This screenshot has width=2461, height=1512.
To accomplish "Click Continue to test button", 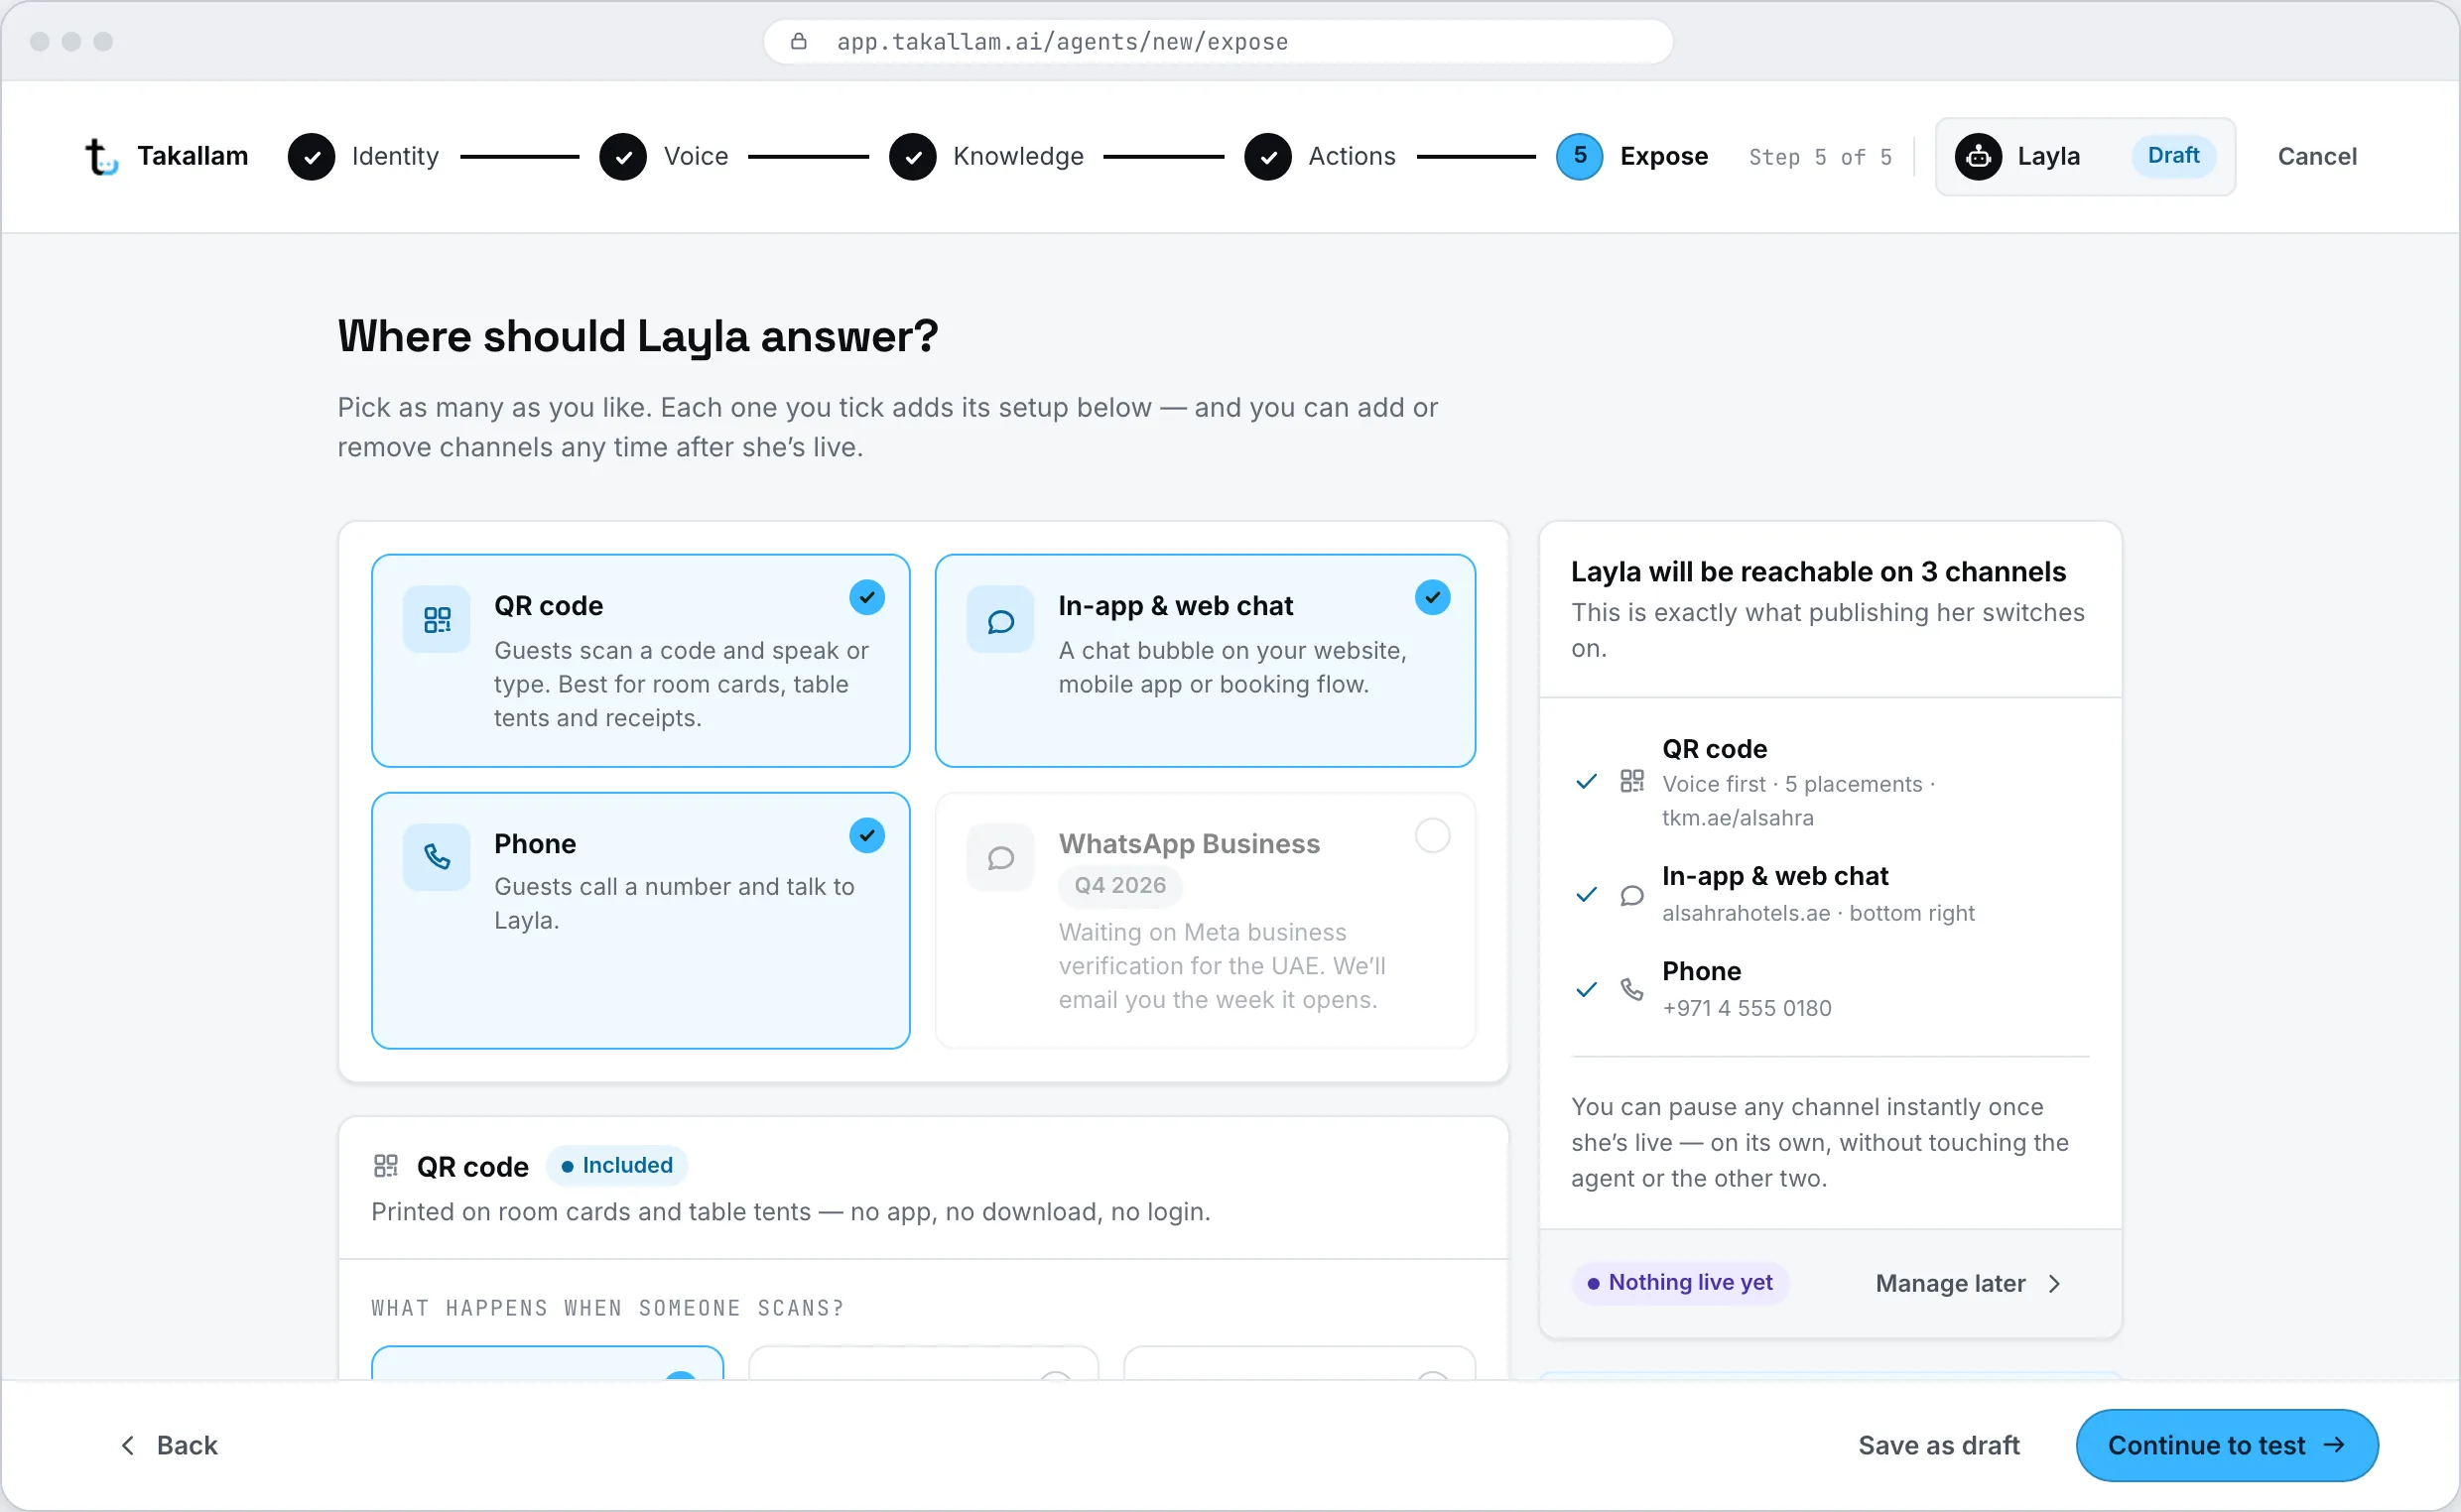I will tap(2227, 1446).
